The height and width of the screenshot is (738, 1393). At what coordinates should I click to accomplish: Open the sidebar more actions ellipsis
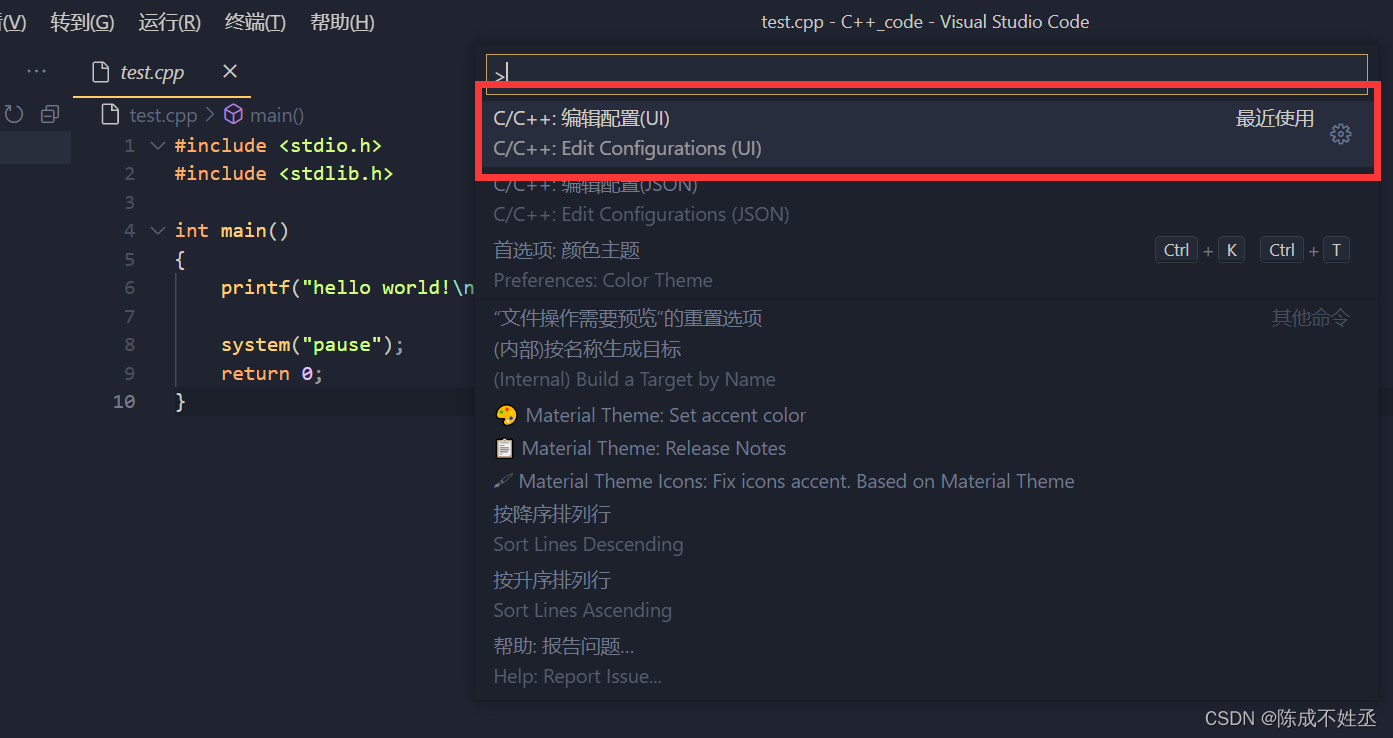click(x=36, y=71)
